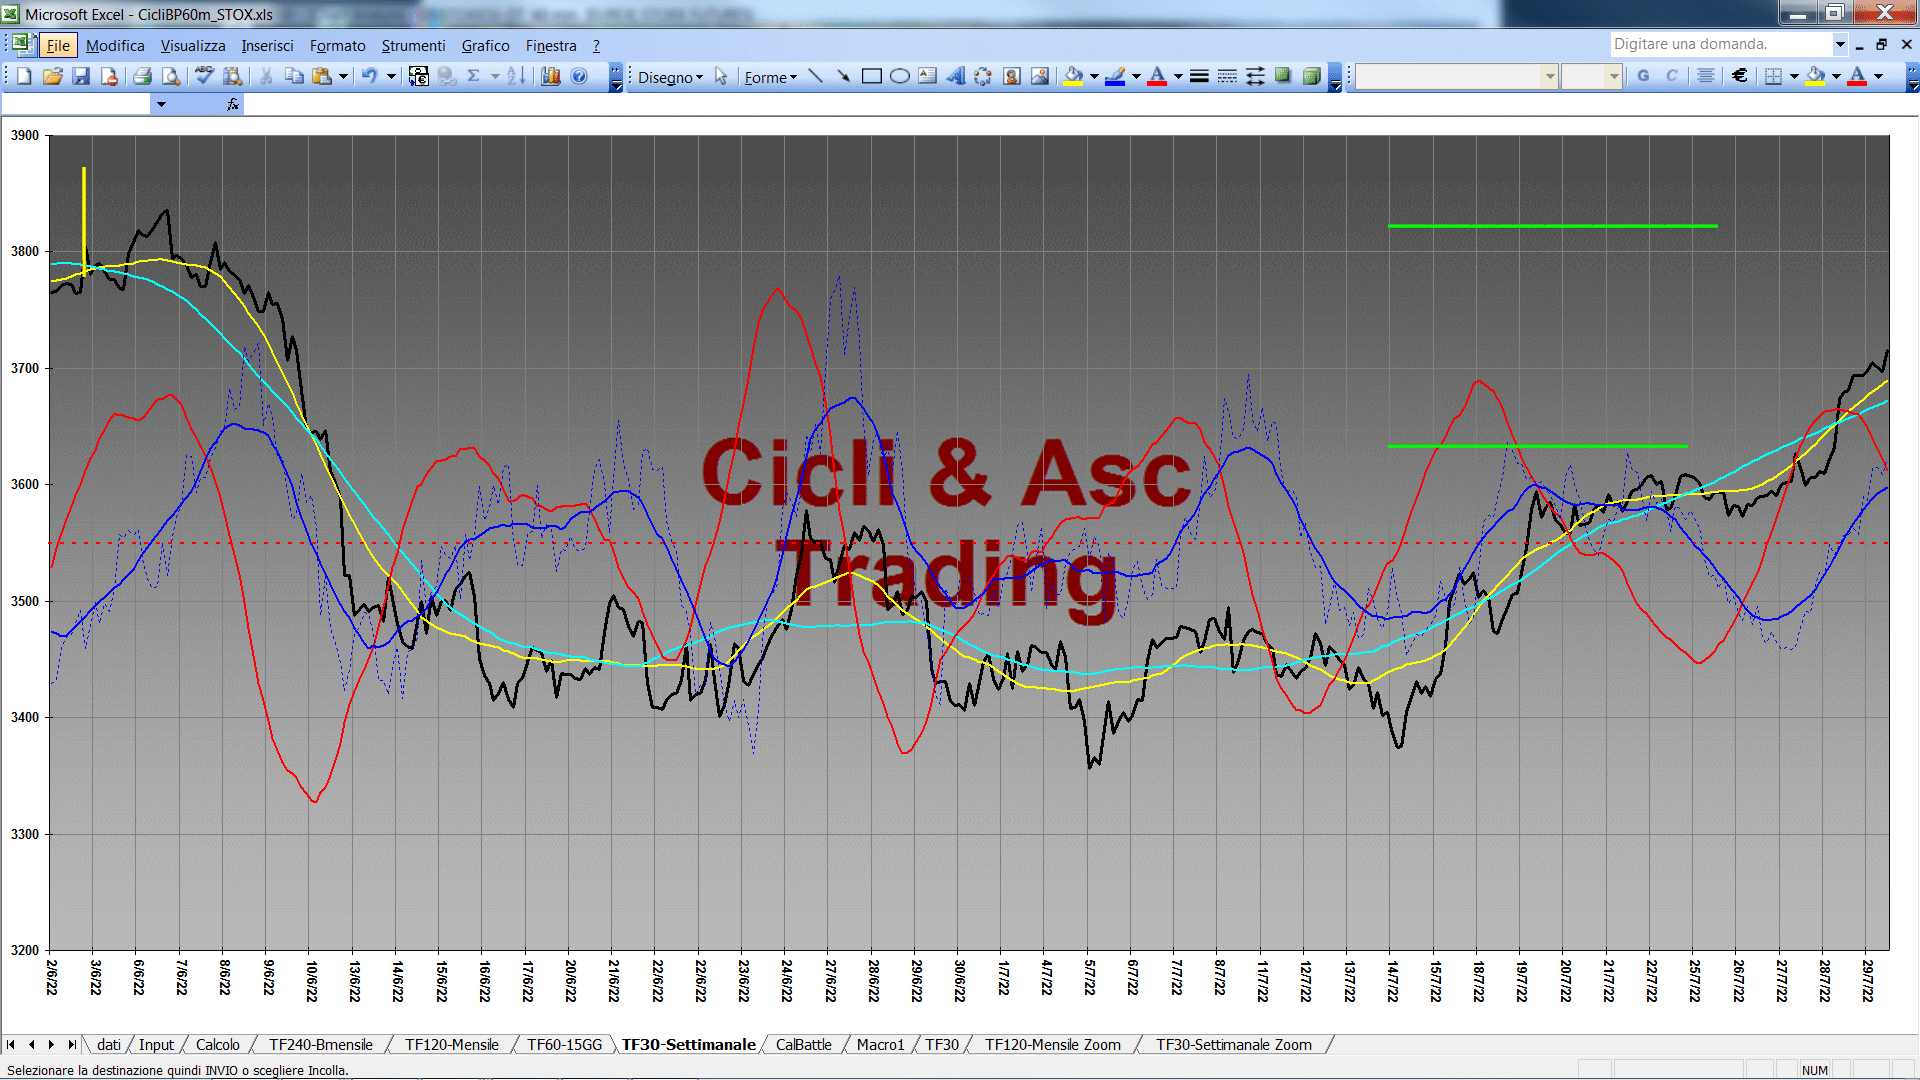Click formatting toolbar red Font Color

1857,76
